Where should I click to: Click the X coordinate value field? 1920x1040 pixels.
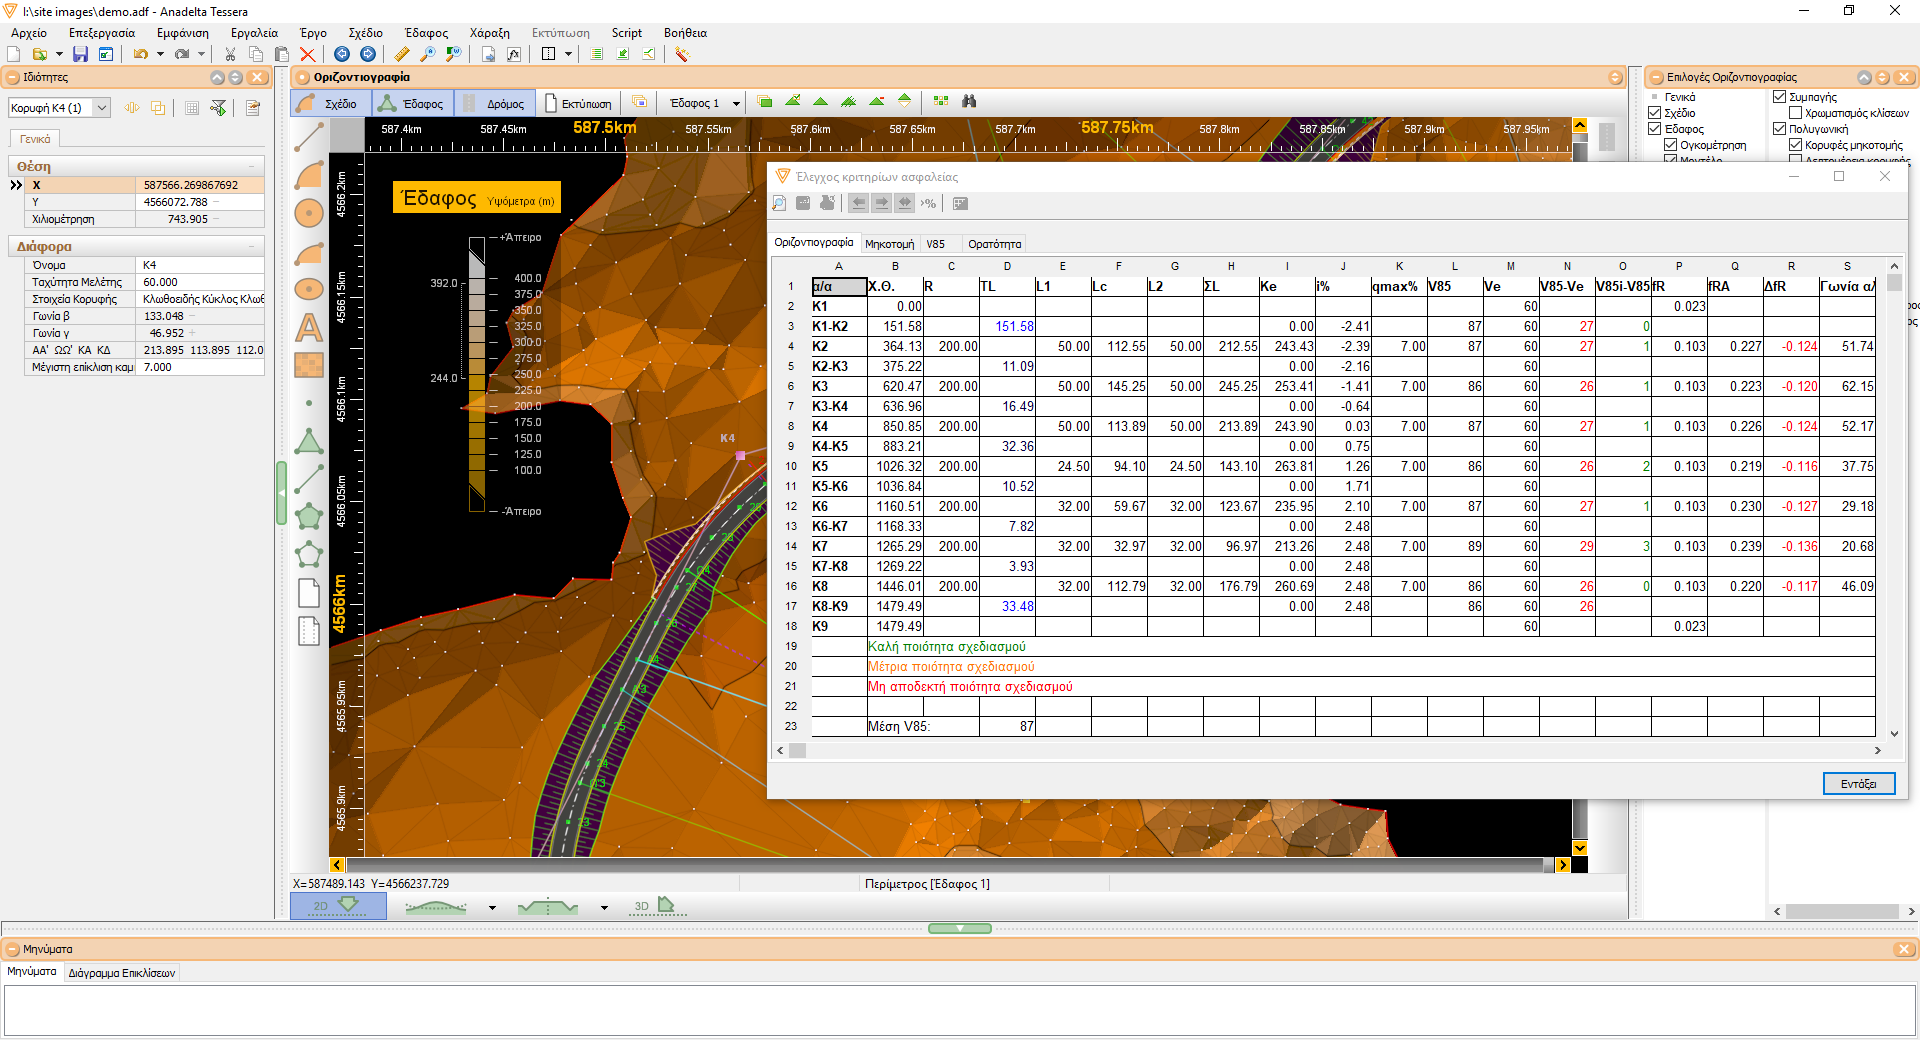(x=200, y=185)
